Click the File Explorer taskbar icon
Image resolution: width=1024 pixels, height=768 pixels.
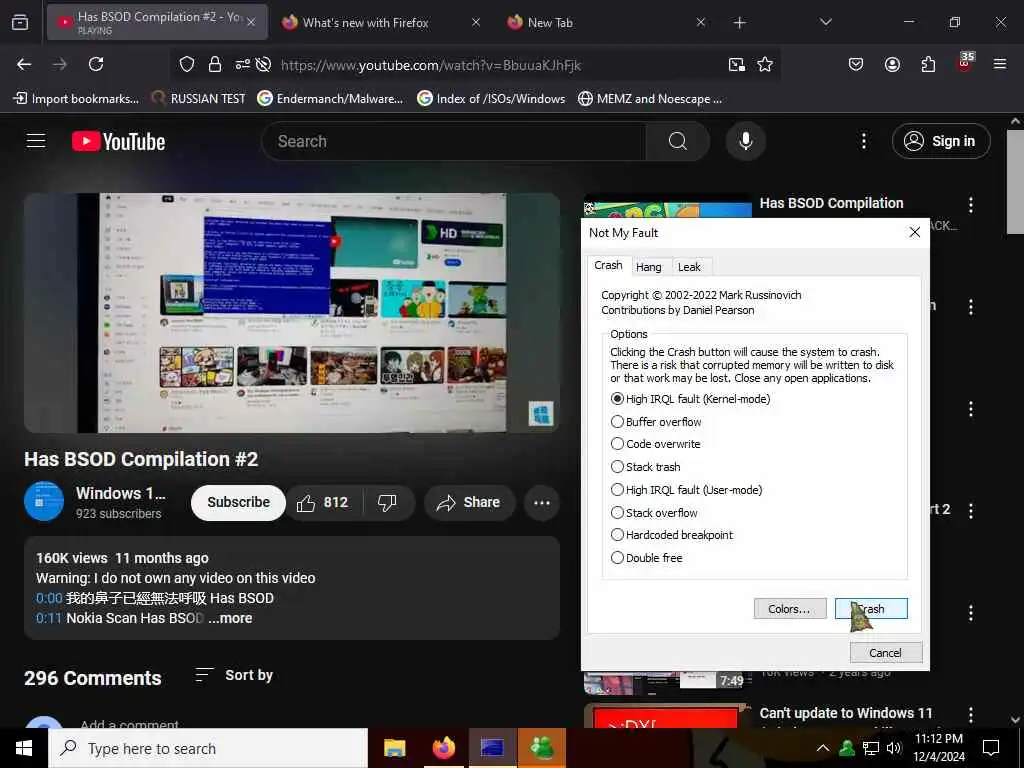click(x=394, y=748)
